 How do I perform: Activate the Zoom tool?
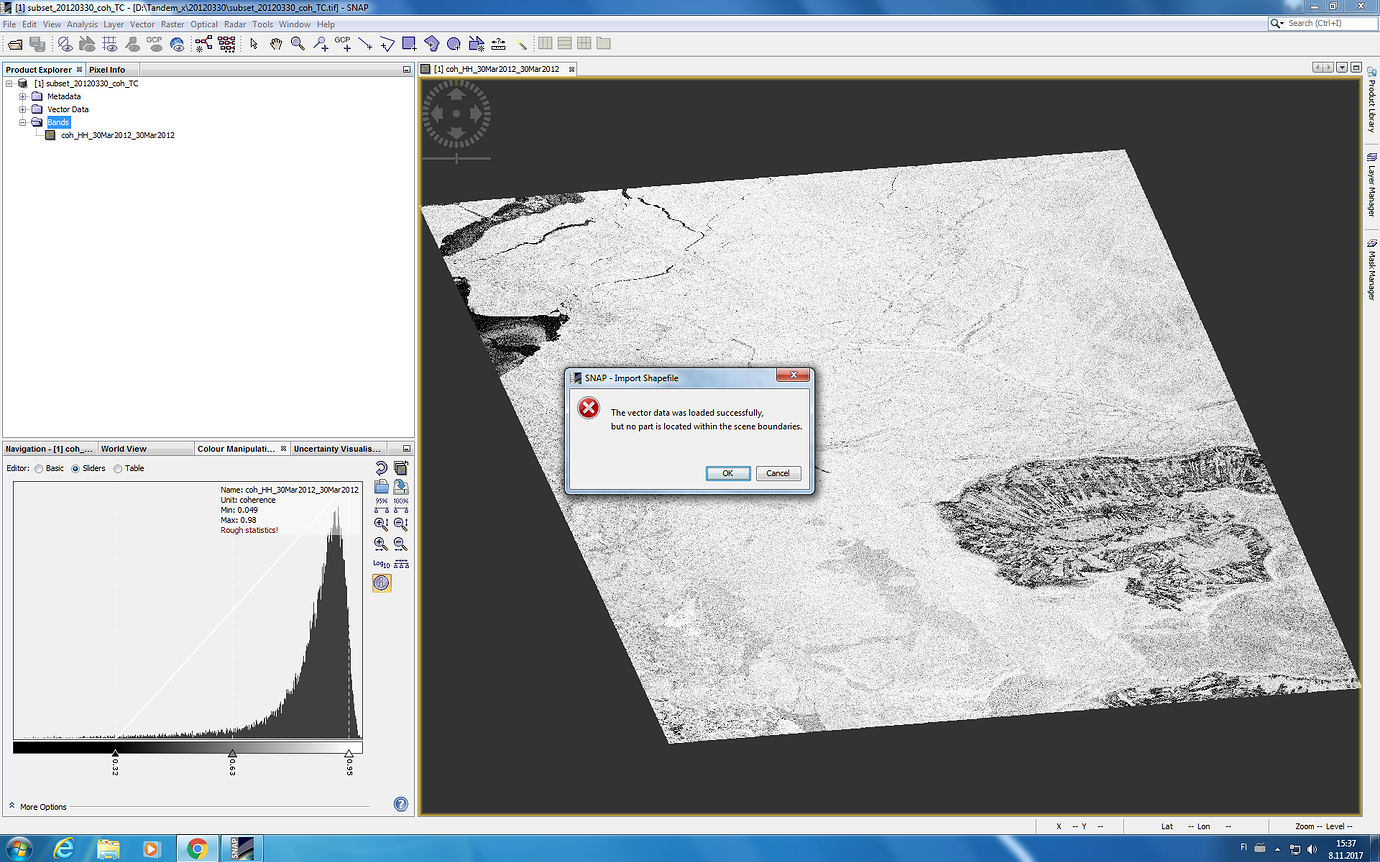[x=297, y=44]
